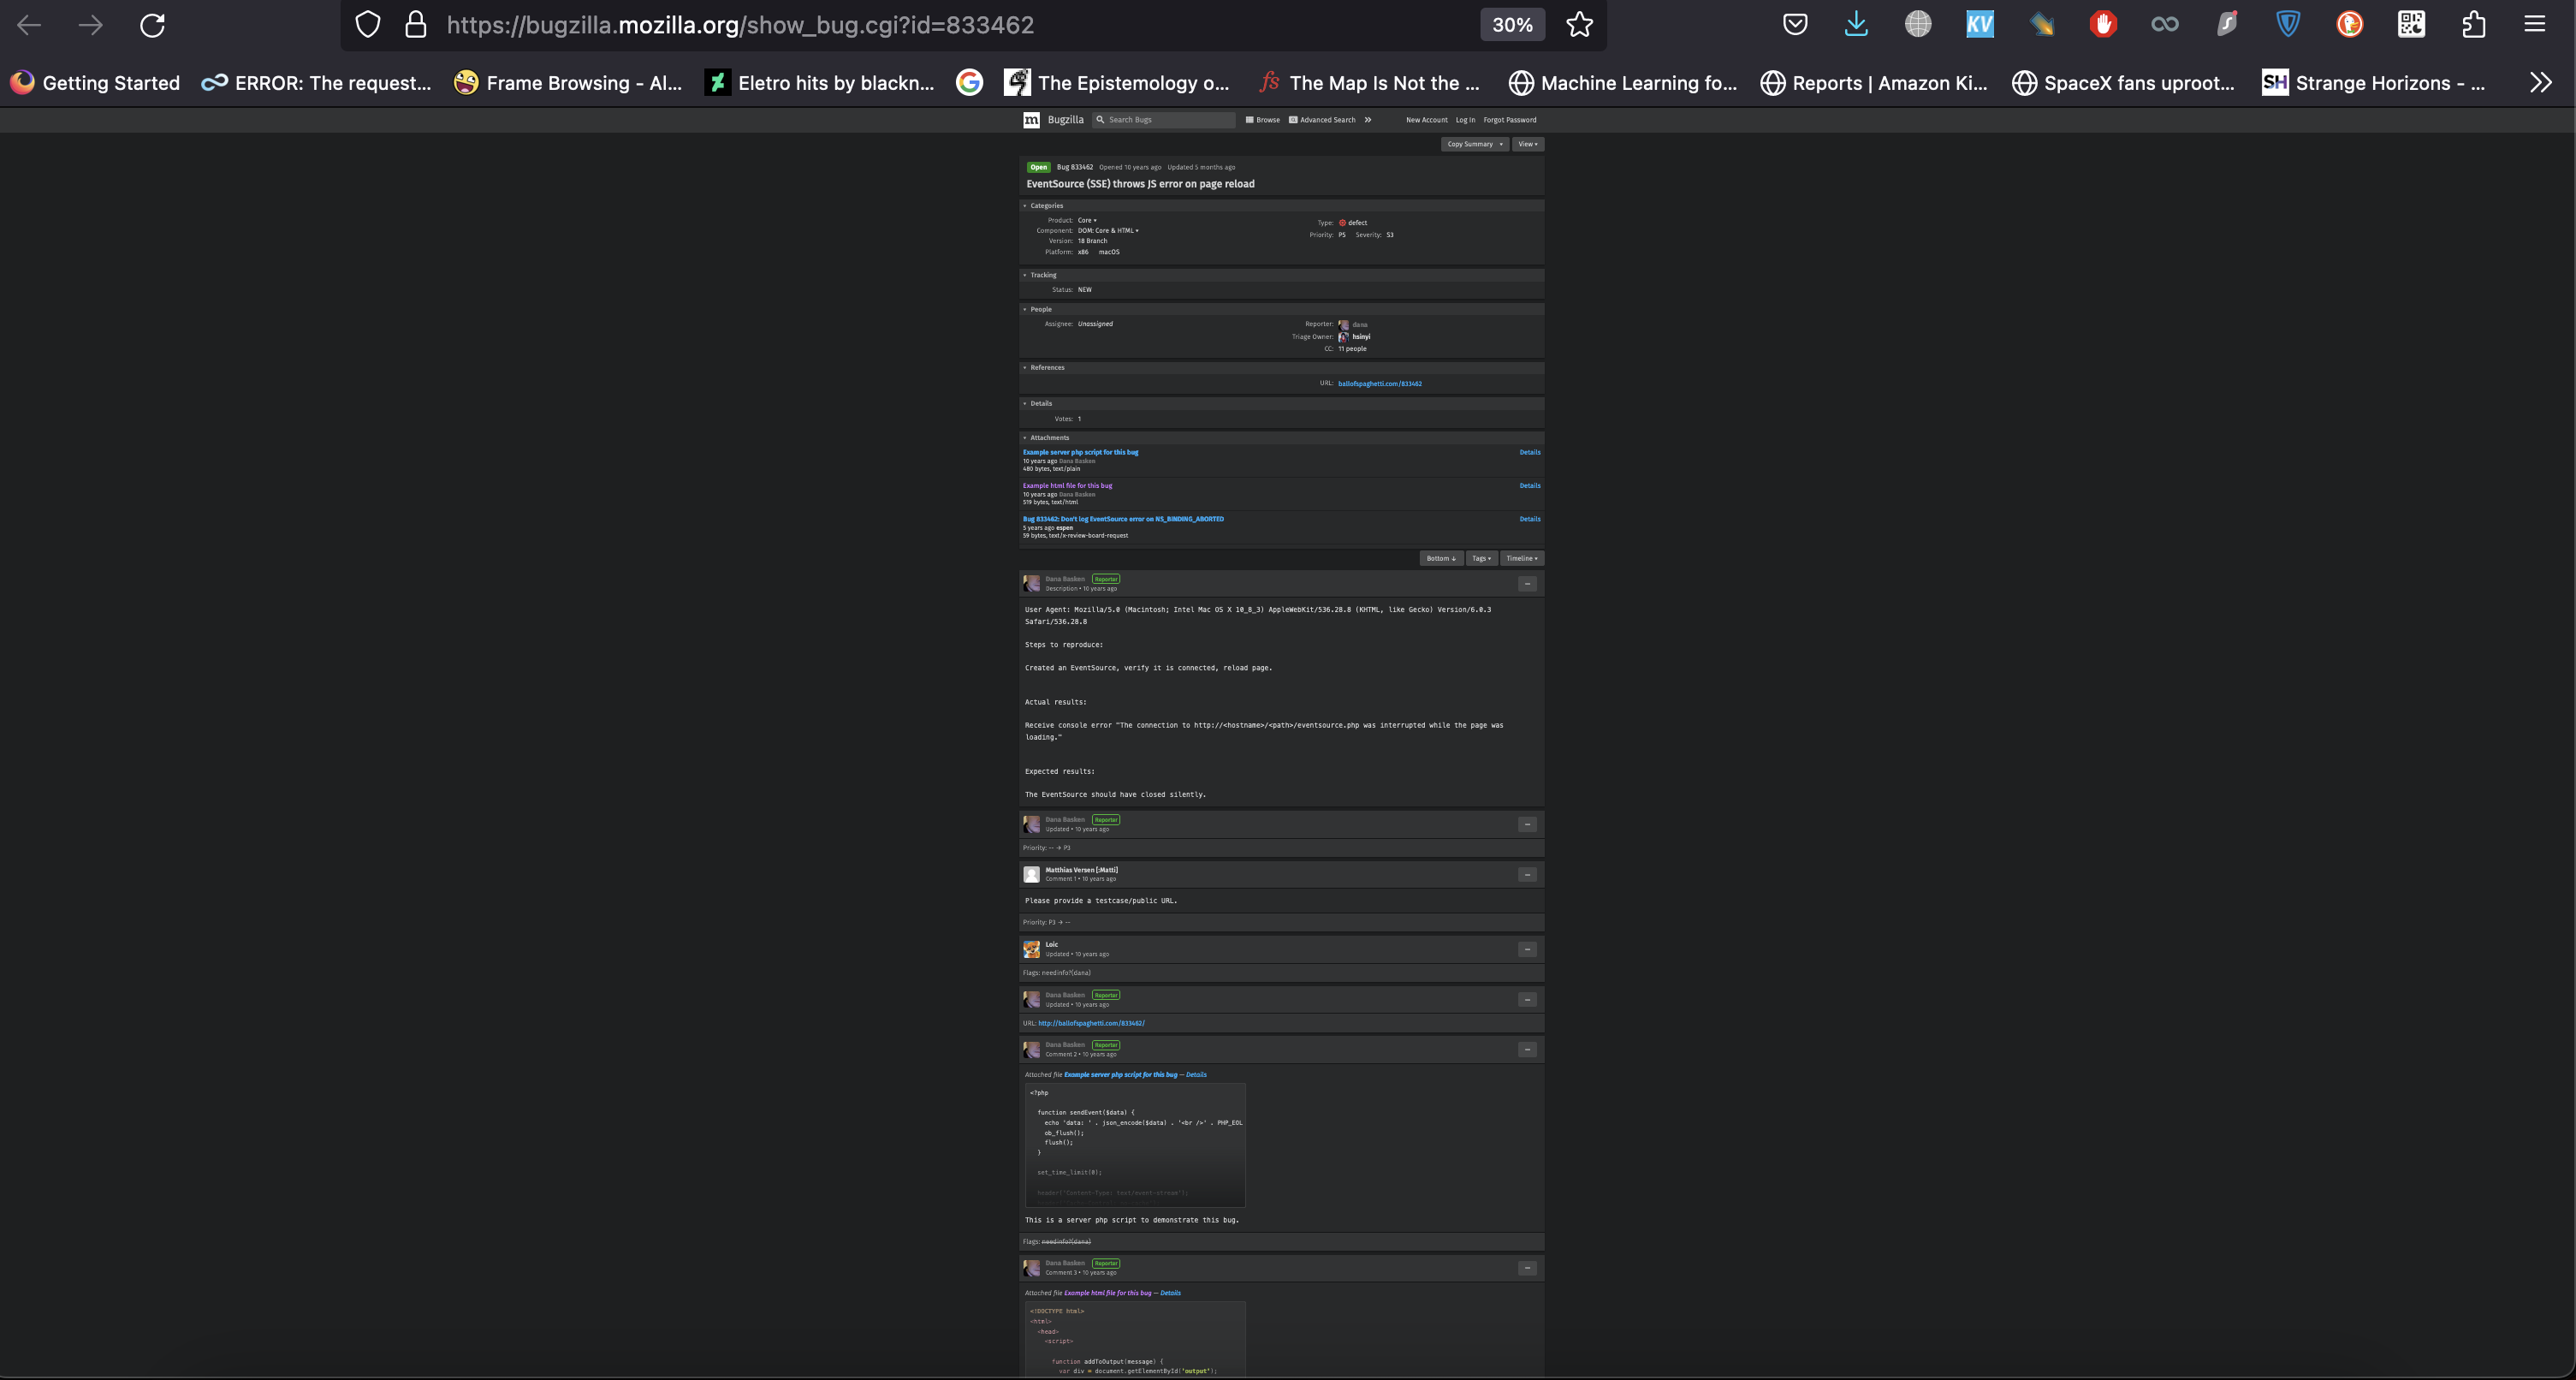Open the Tags dropdown
Screen dimensions: 2576x1380
pos(1481,558)
